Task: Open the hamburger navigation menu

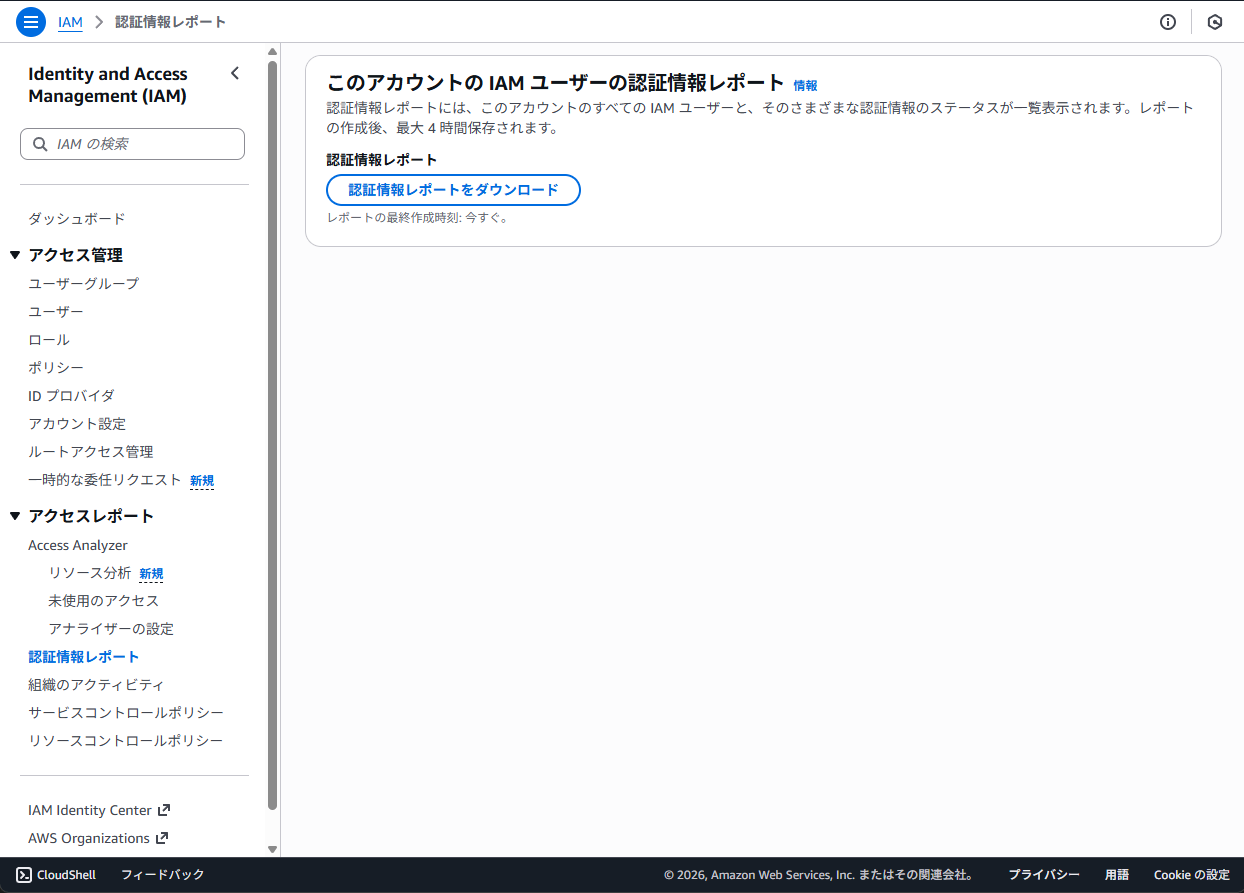Action: click(31, 22)
